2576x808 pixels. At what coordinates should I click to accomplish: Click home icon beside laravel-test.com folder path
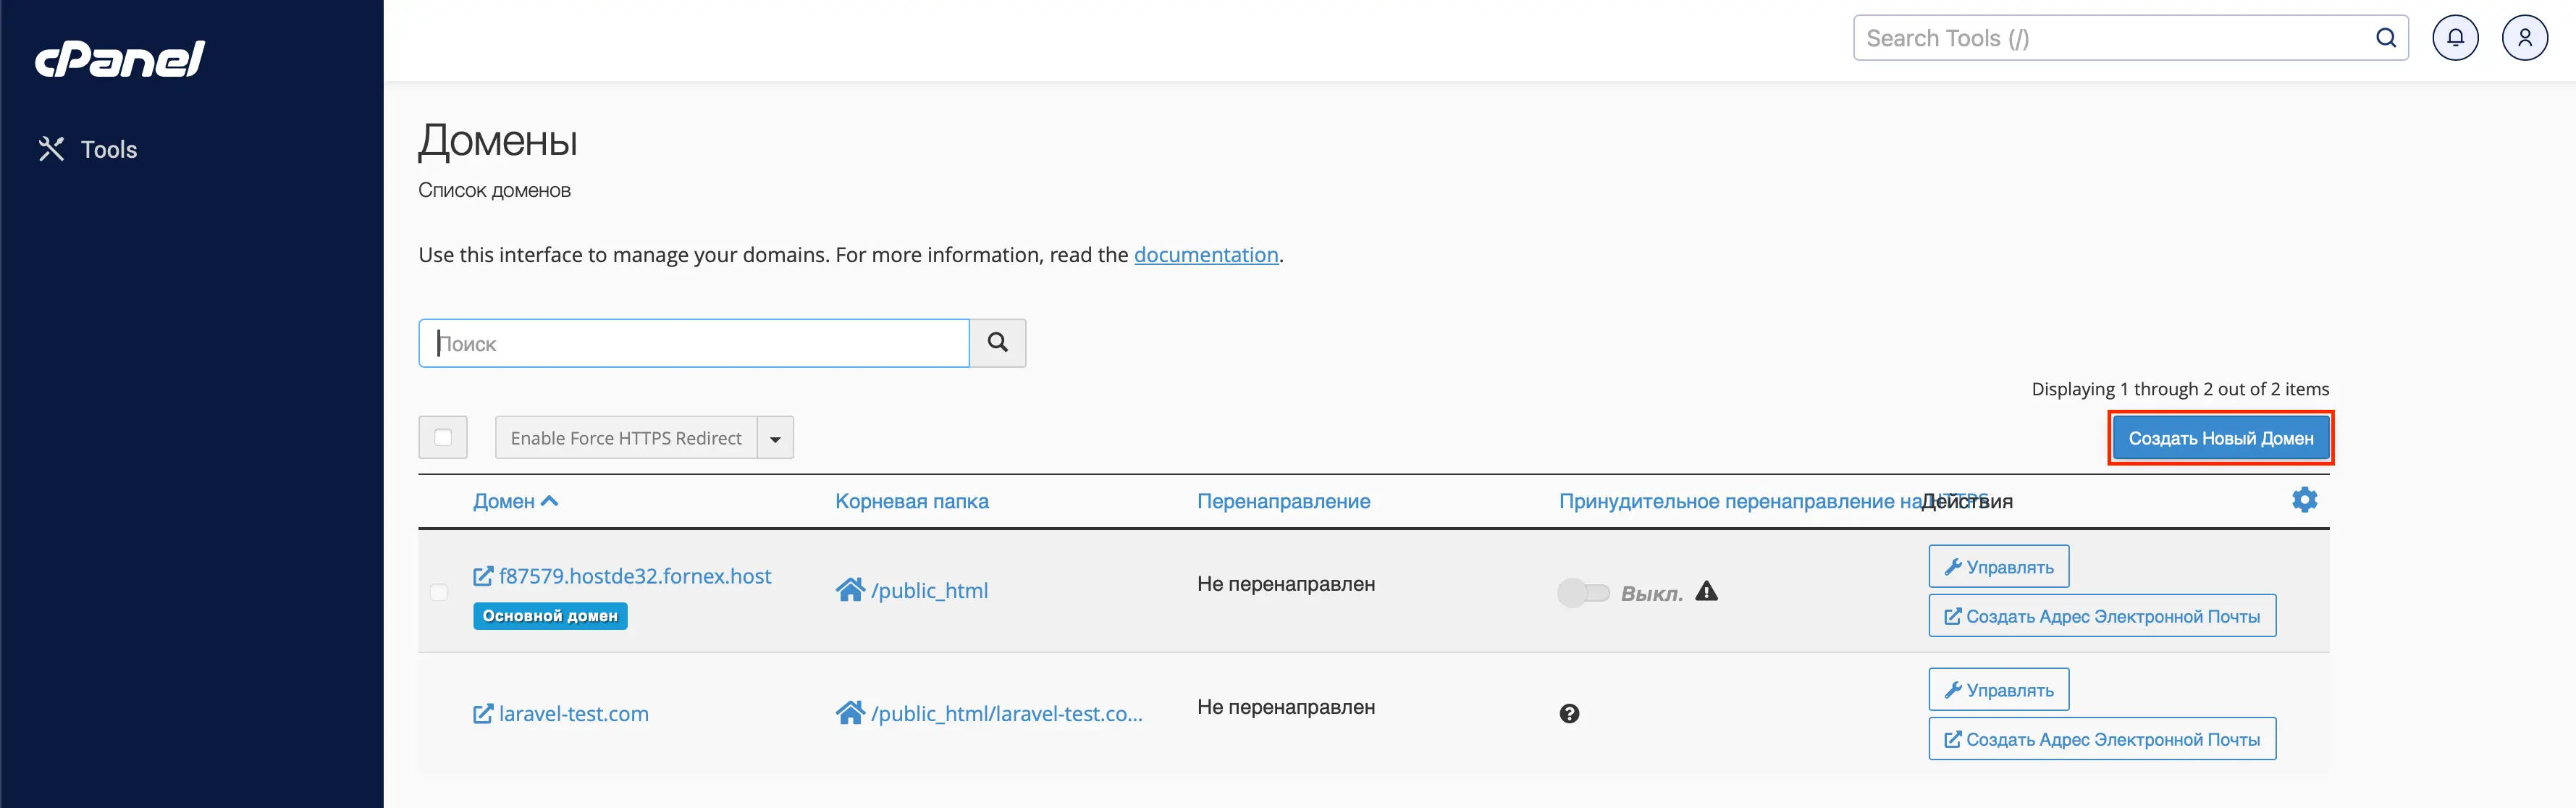(850, 713)
